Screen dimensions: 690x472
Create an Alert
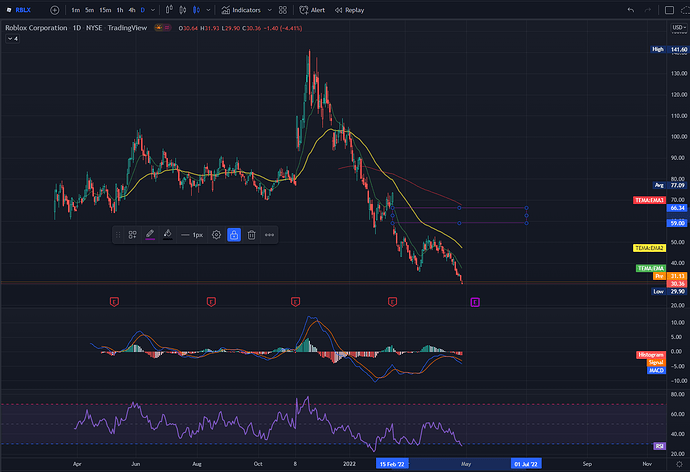point(312,10)
